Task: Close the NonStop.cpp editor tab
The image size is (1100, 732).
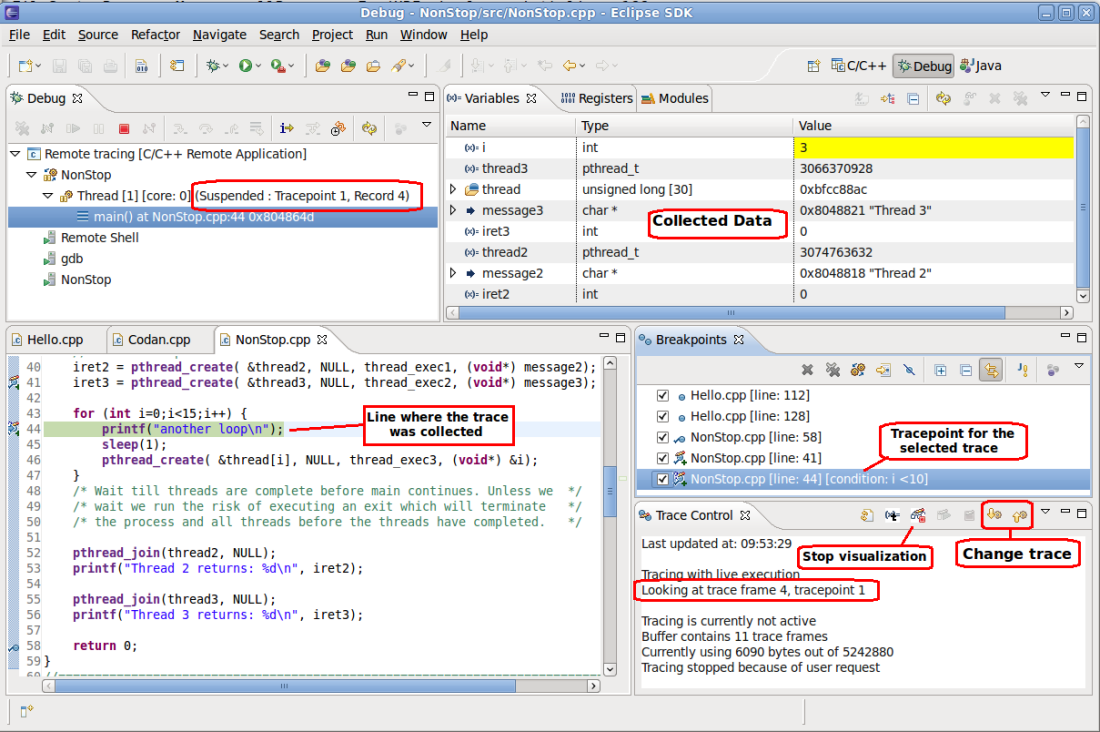Action: tap(322, 340)
